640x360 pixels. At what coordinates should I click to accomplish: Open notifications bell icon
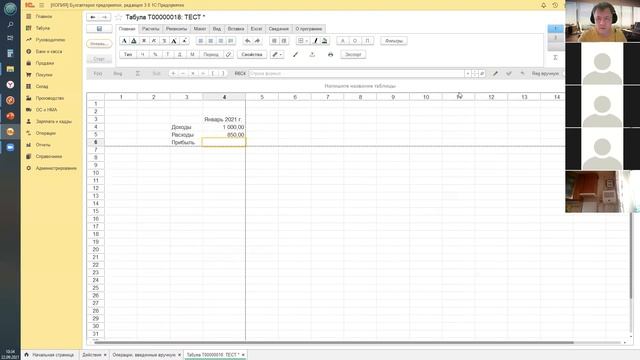544,5
